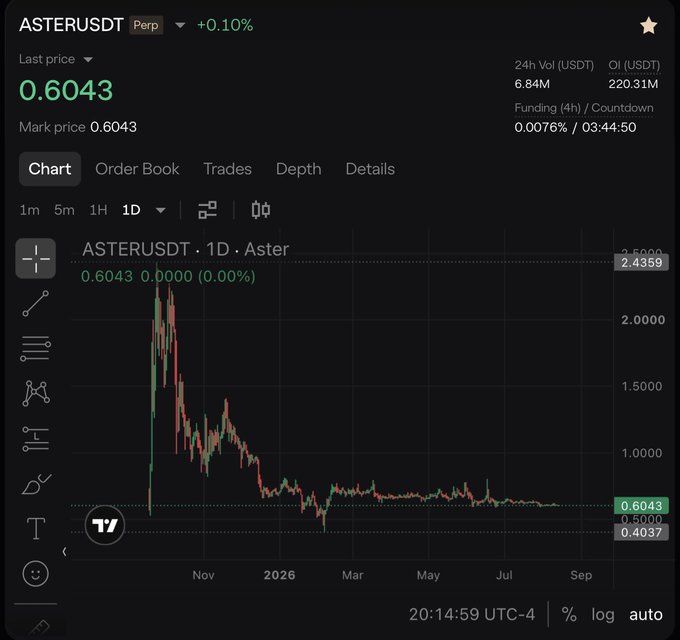Image resolution: width=680 pixels, height=640 pixels.
Task: Open the horizontal lines / Fibonacci tool
Action: 36,348
